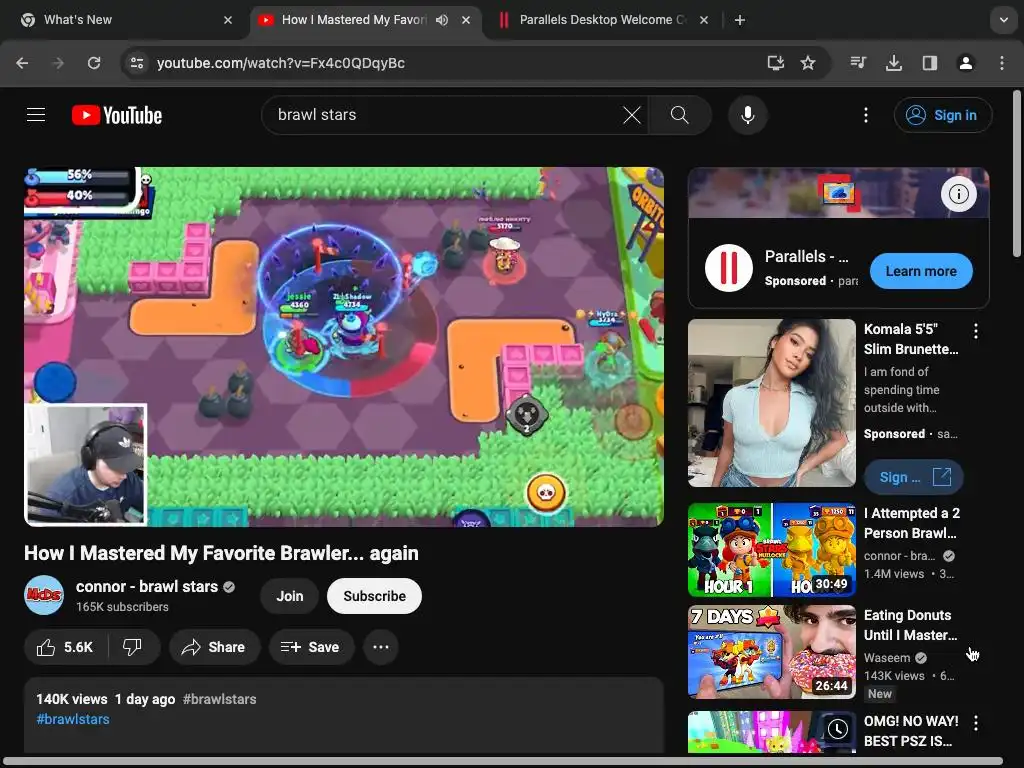
Task: Open the media control icon in toolbar
Action: click(858, 63)
